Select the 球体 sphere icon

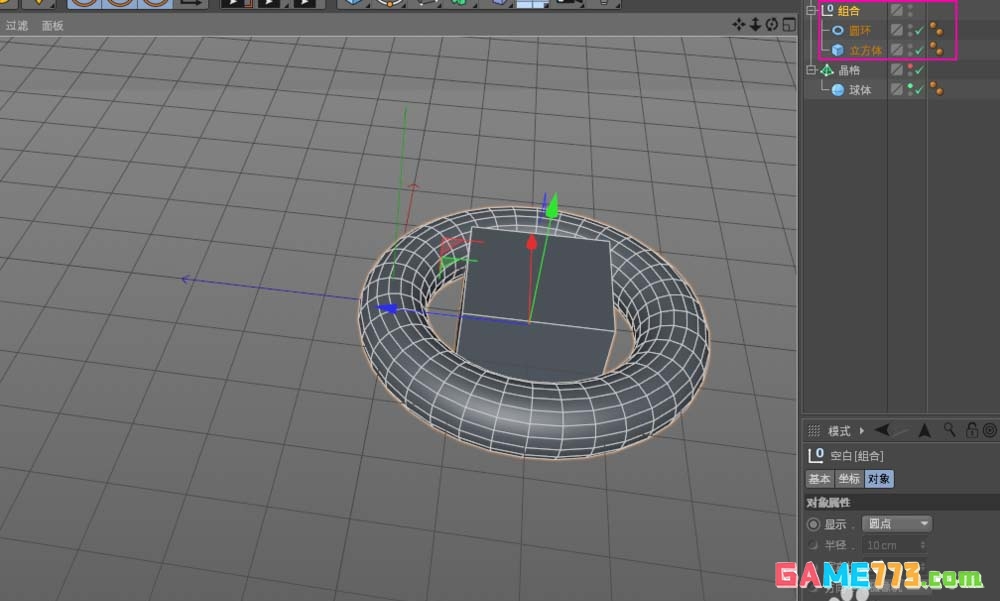838,88
